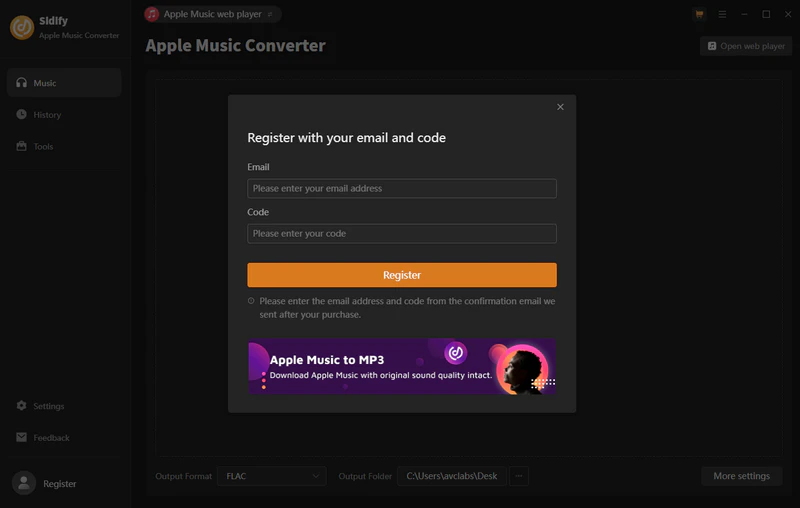Click the Output Folder path field
The image size is (800, 508).
(x=452, y=476)
